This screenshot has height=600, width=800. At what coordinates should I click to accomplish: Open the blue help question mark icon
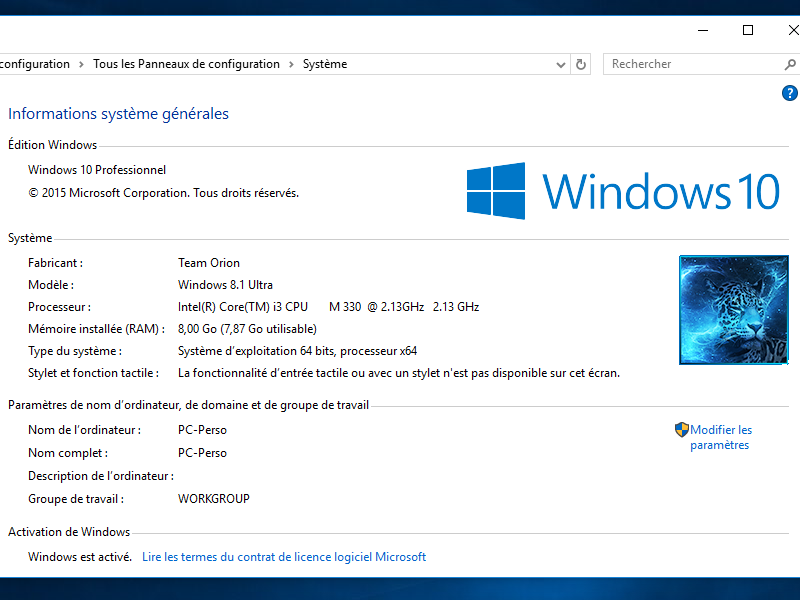[x=789, y=93]
